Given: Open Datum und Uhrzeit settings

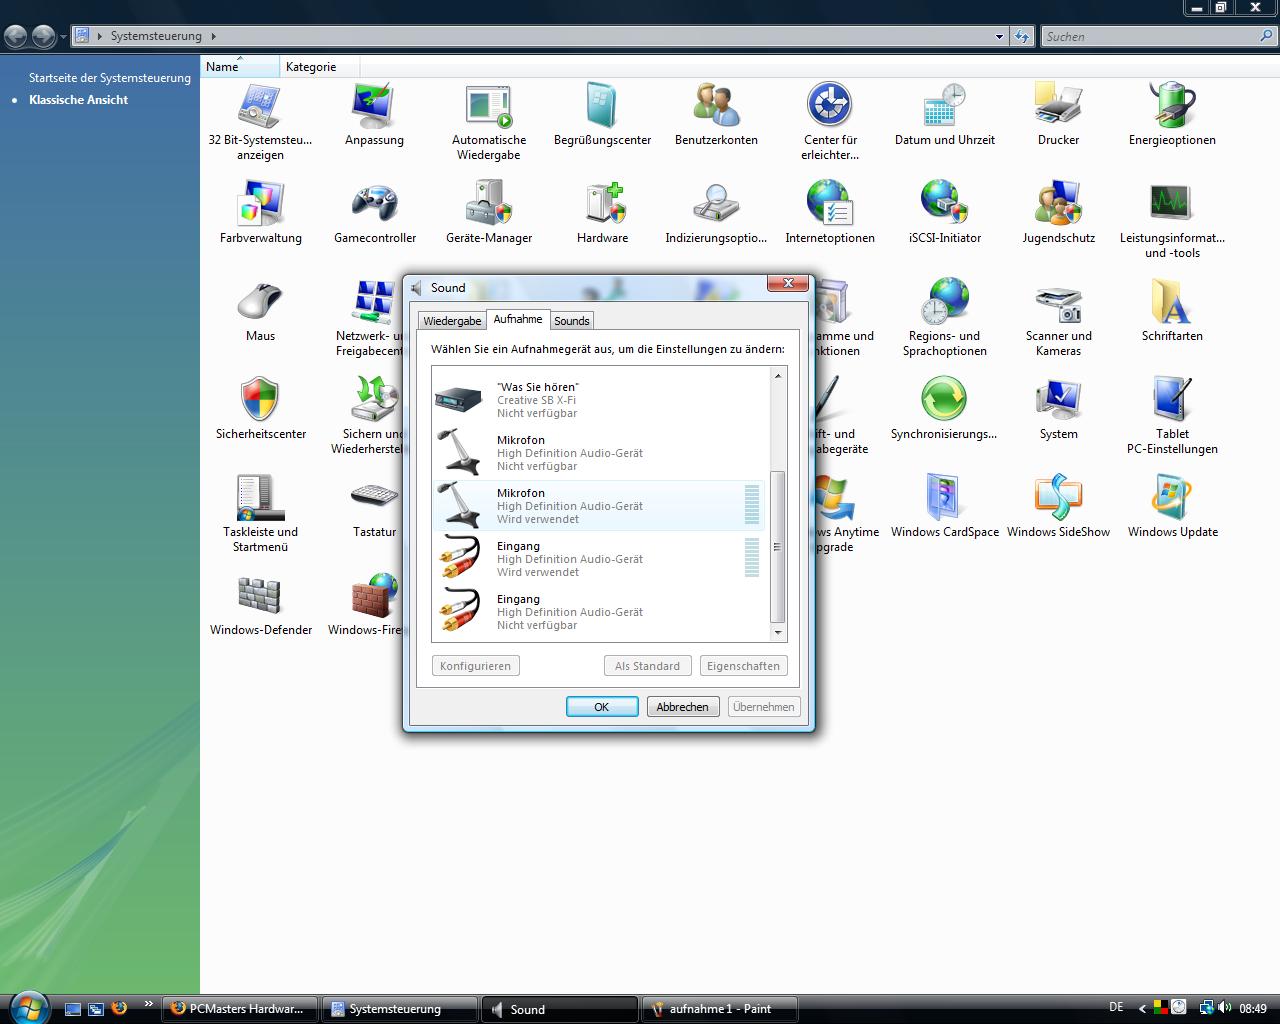Looking at the screenshot, I should [x=944, y=114].
